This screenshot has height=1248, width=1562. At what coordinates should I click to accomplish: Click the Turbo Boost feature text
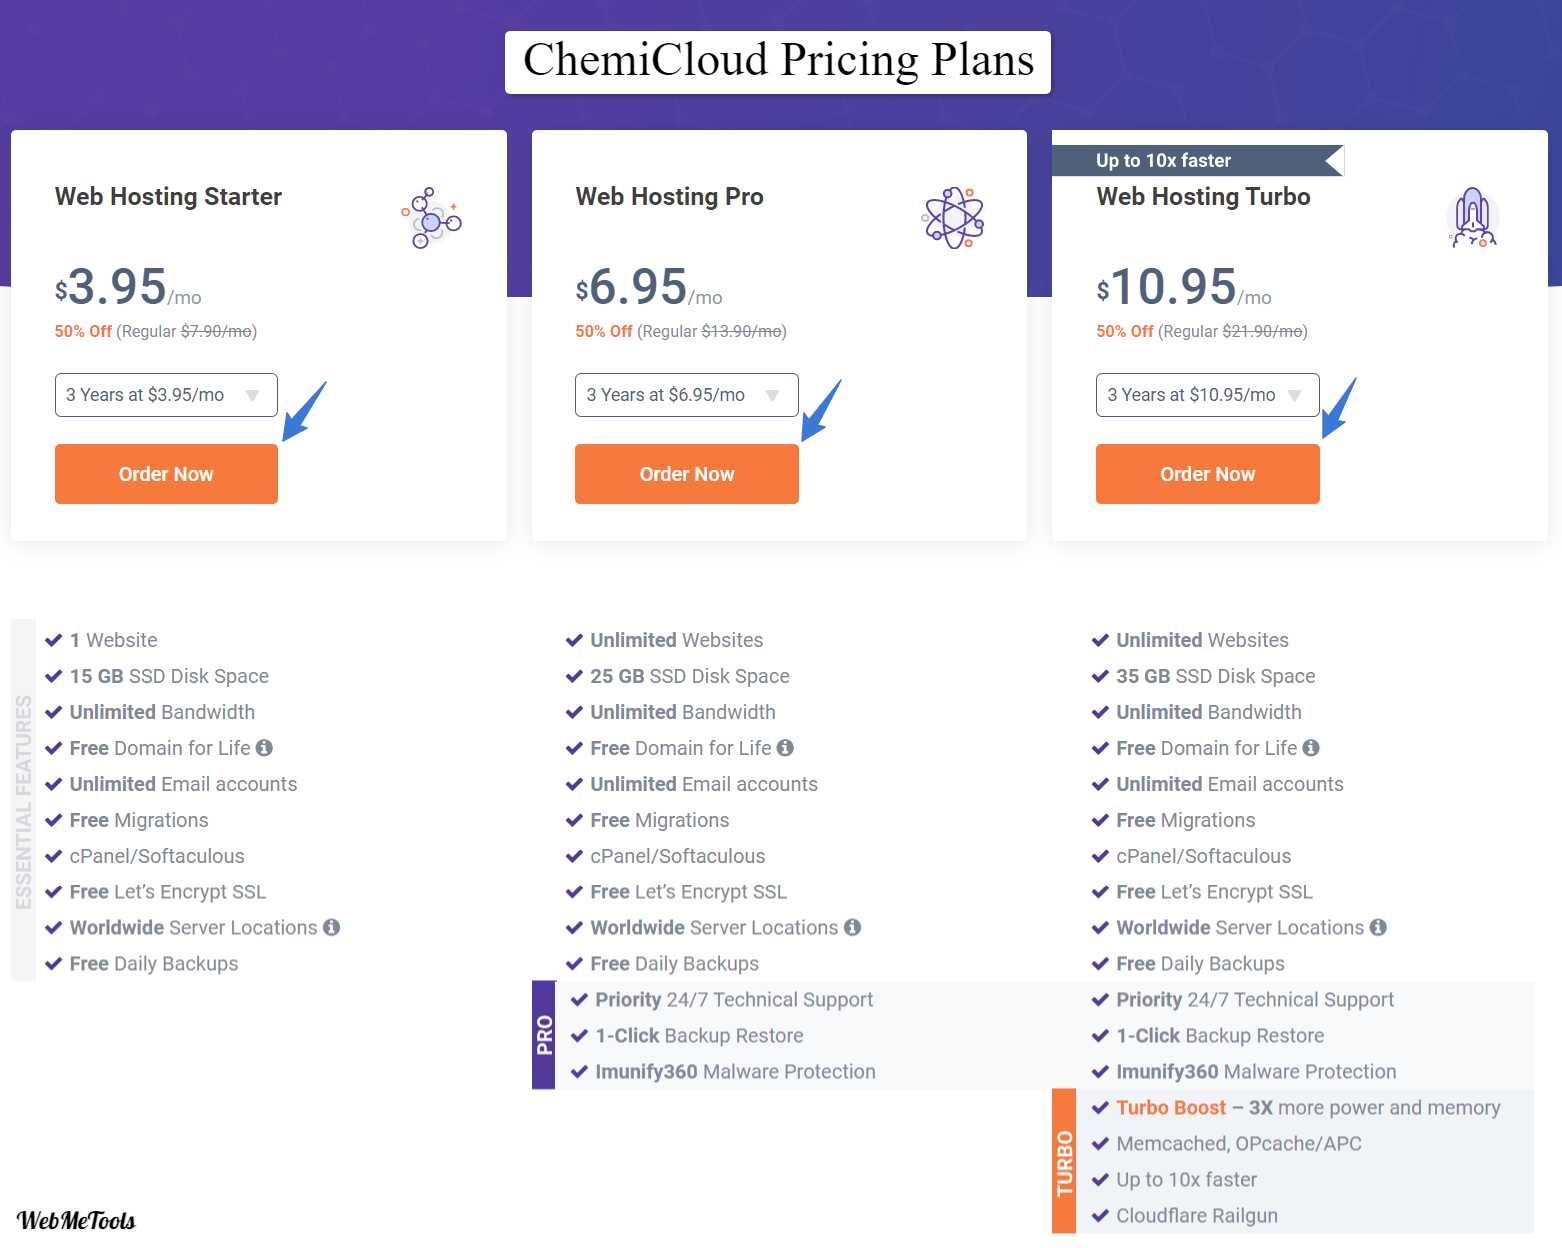pos(1171,1107)
